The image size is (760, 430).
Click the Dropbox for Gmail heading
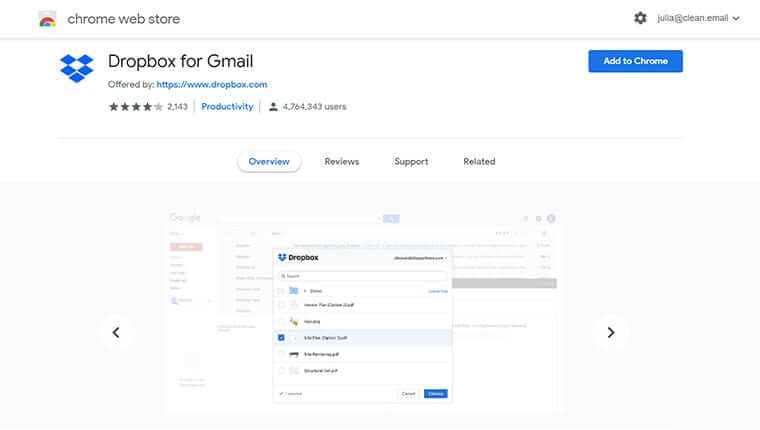click(x=180, y=62)
